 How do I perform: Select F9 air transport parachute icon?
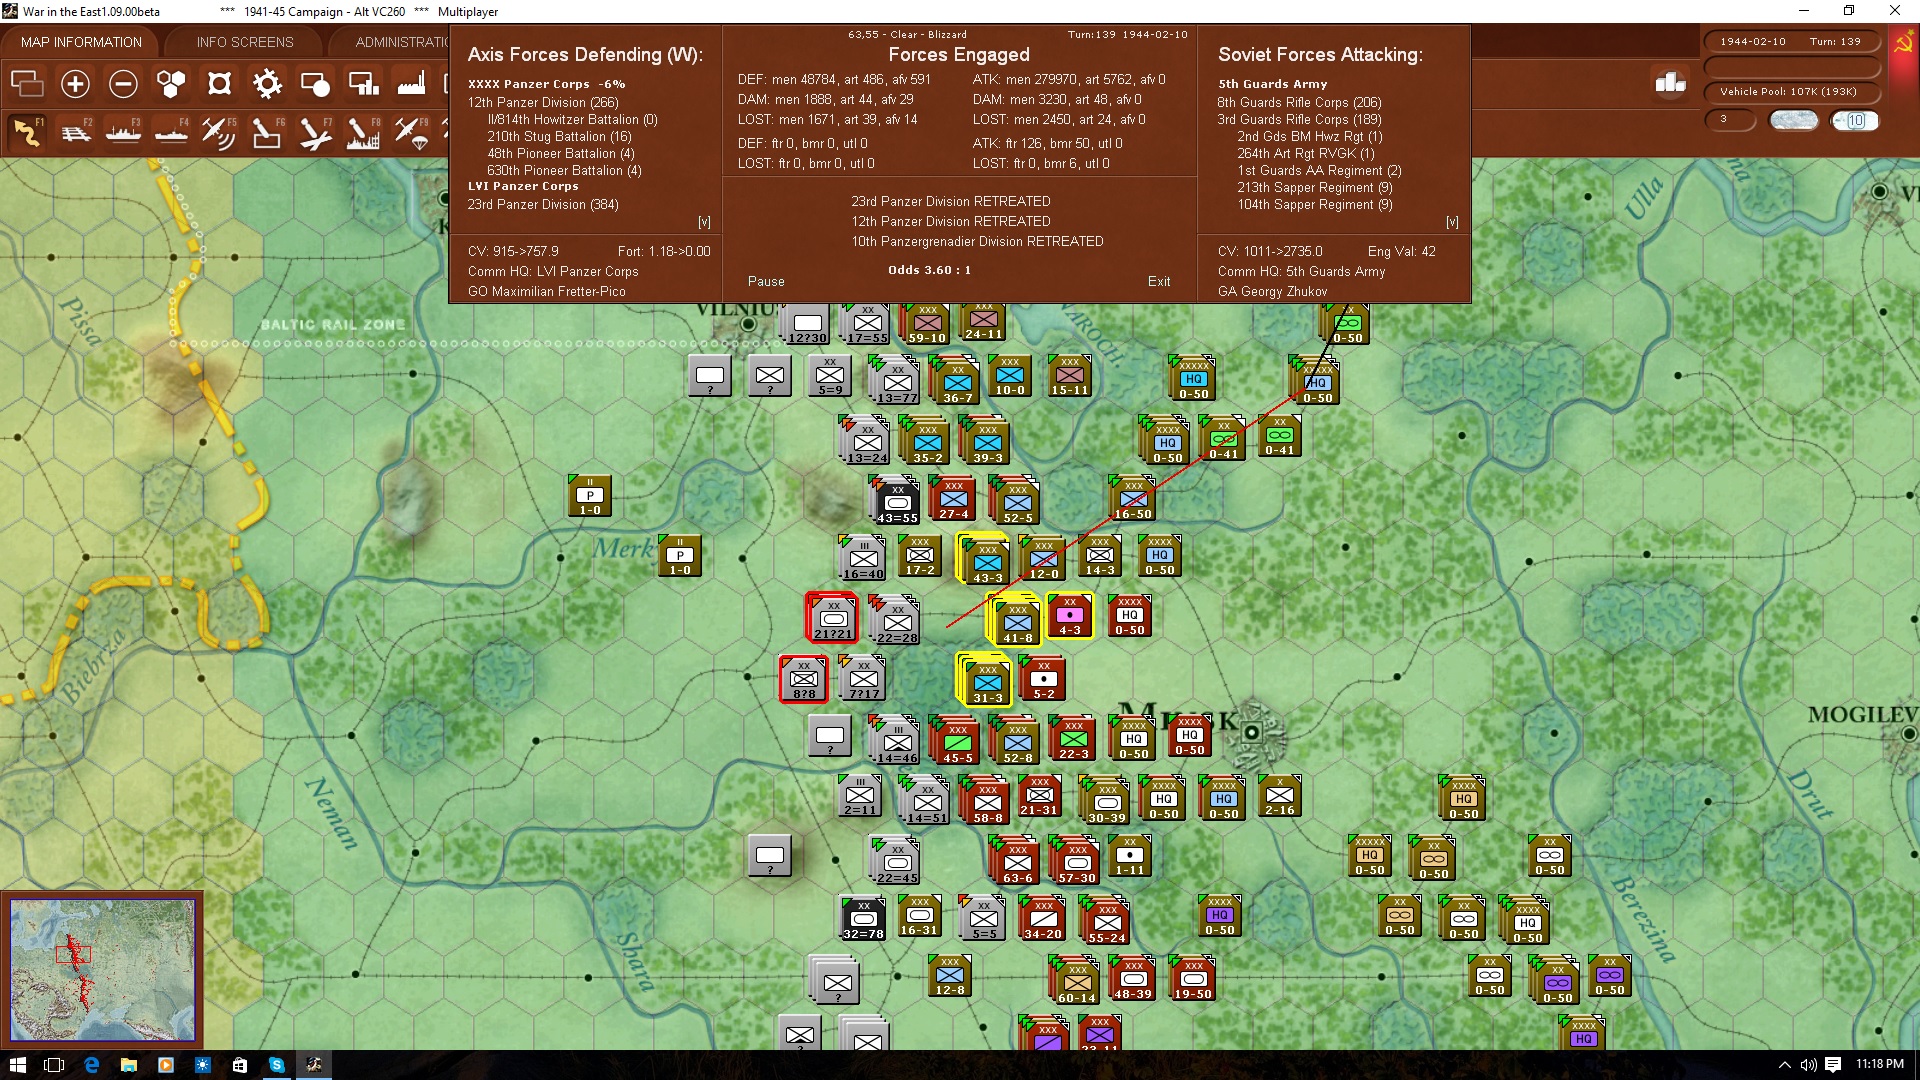411,132
